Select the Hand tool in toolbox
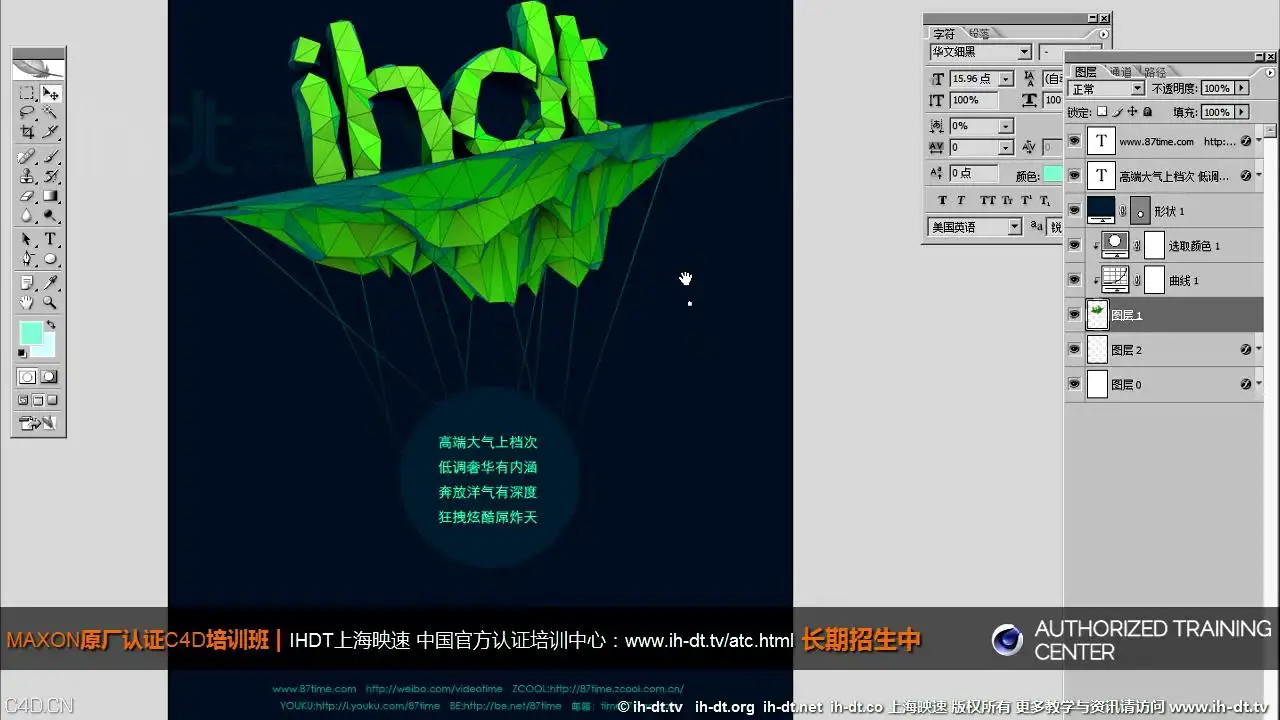 point(27,302)
